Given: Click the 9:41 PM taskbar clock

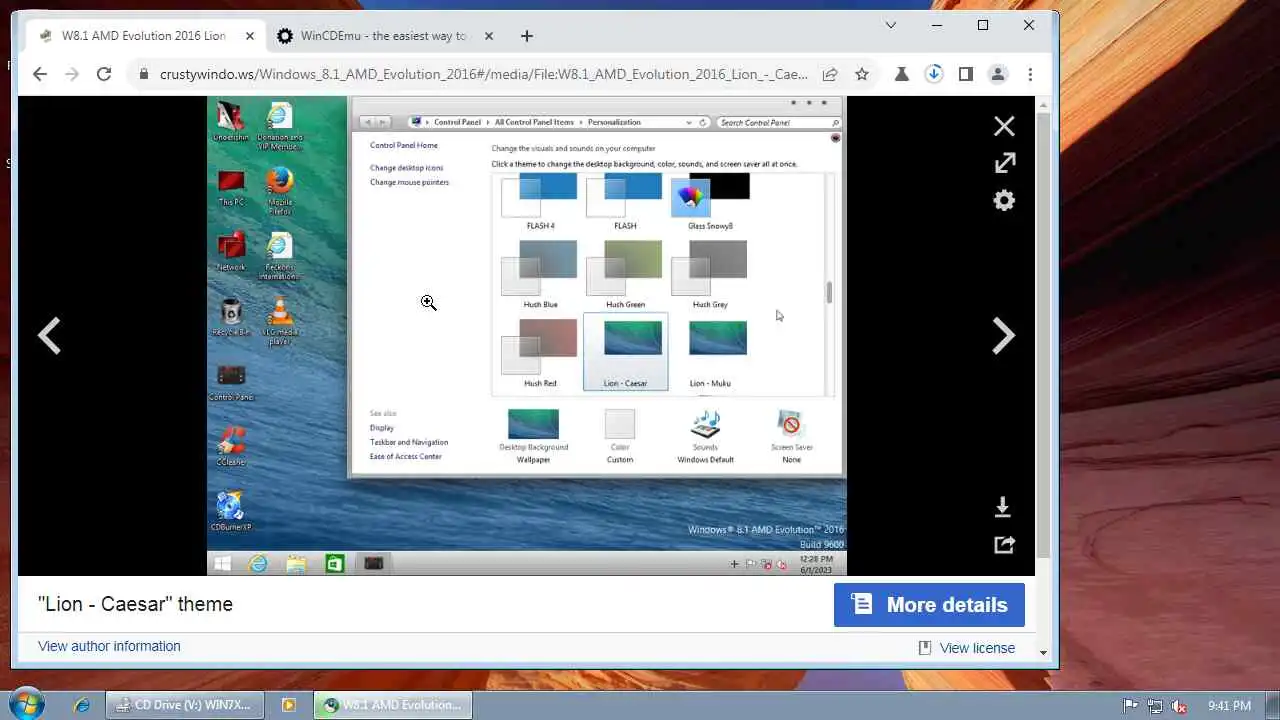Looking at the screenshot, I should 1229,706.
